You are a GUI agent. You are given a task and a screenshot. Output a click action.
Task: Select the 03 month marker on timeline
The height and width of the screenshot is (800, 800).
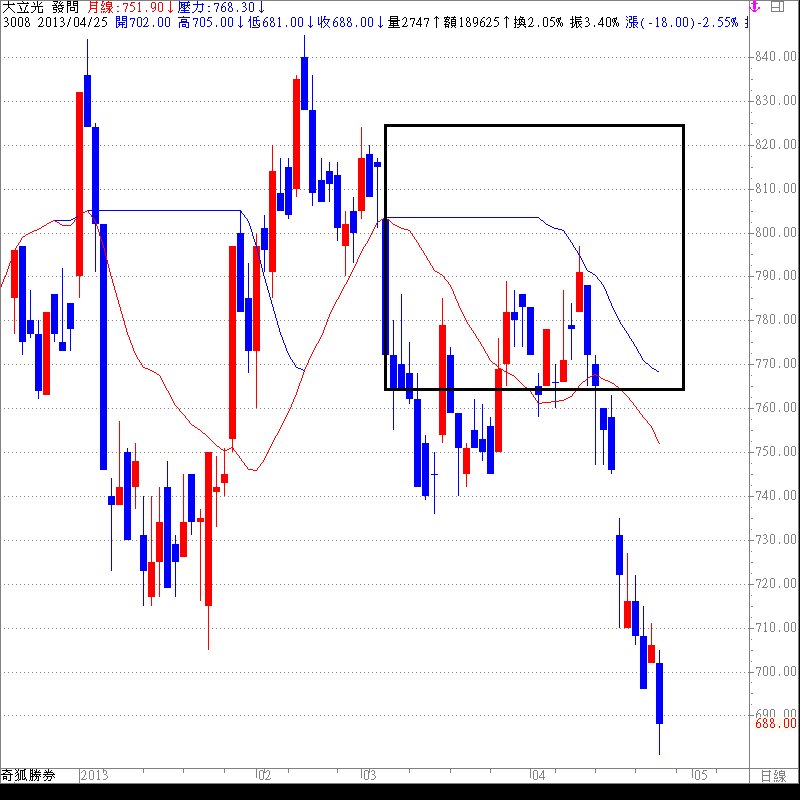click(x=369, y=775)
